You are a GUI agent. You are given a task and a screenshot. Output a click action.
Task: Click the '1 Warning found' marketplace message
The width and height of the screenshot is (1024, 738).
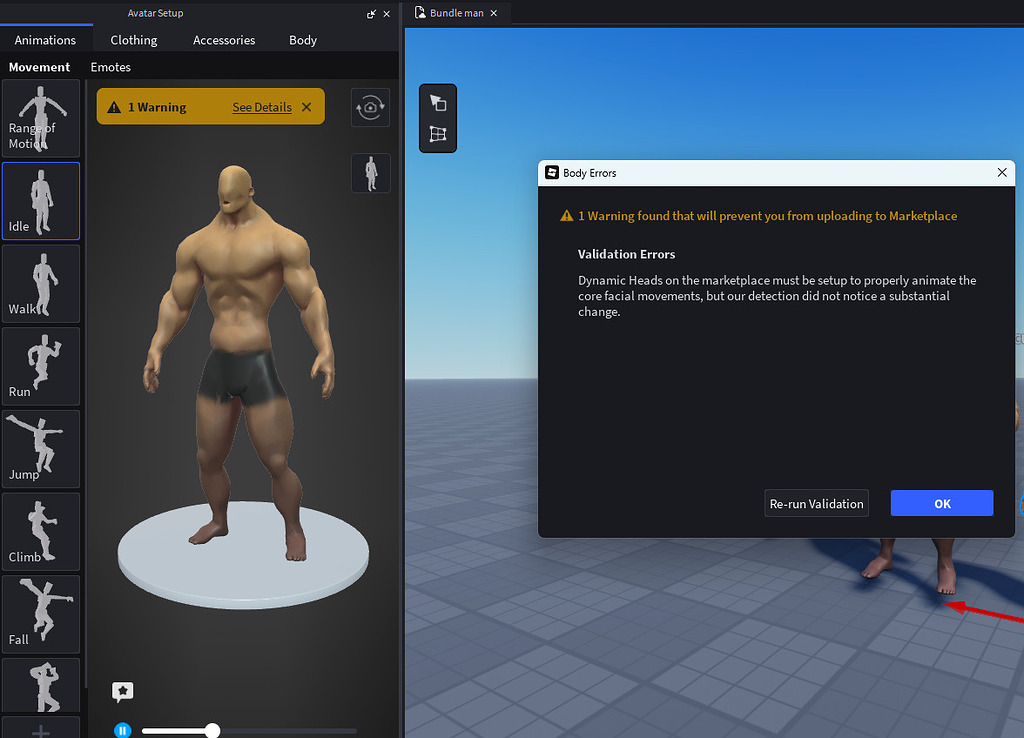(767, 216)
